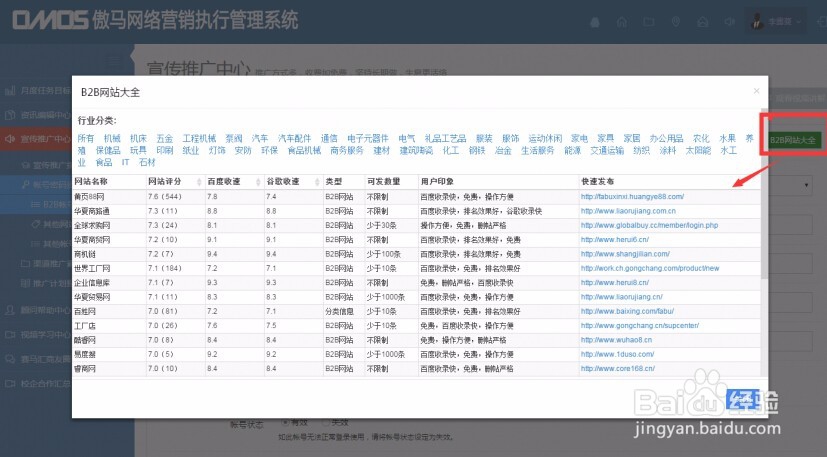
Task: Open the user avatar account menu
Action: point(777,22)
